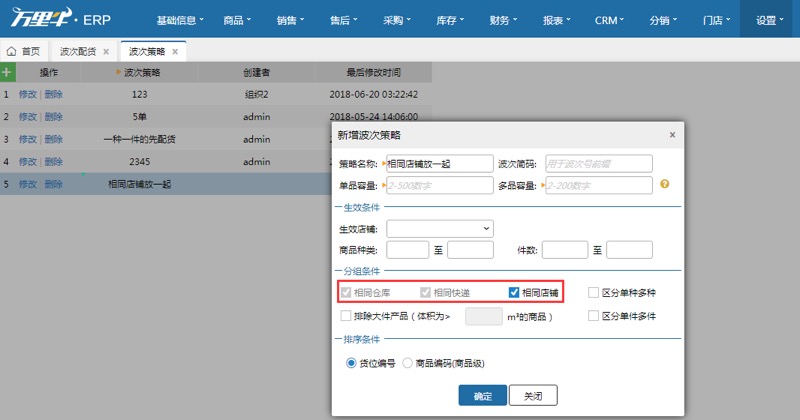Click 修改 for 一种一件的先配货 row
The image size is (800, 420).
28,139
